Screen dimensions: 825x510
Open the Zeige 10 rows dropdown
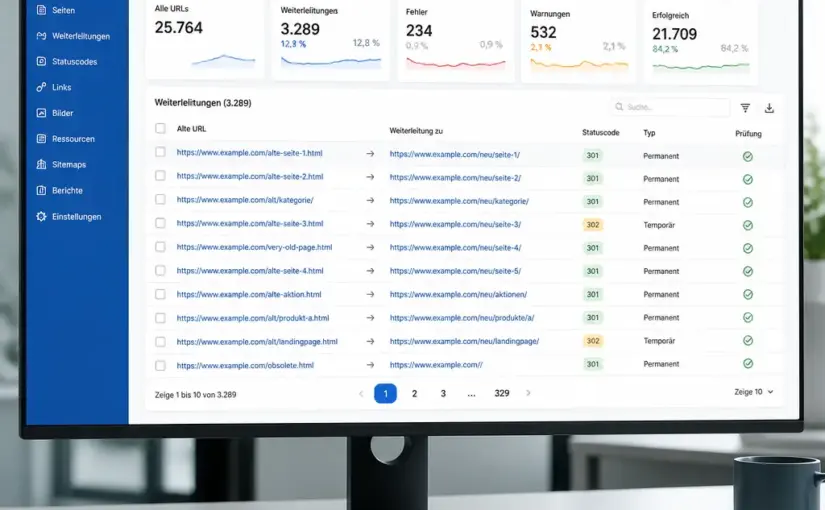[754, 392]
